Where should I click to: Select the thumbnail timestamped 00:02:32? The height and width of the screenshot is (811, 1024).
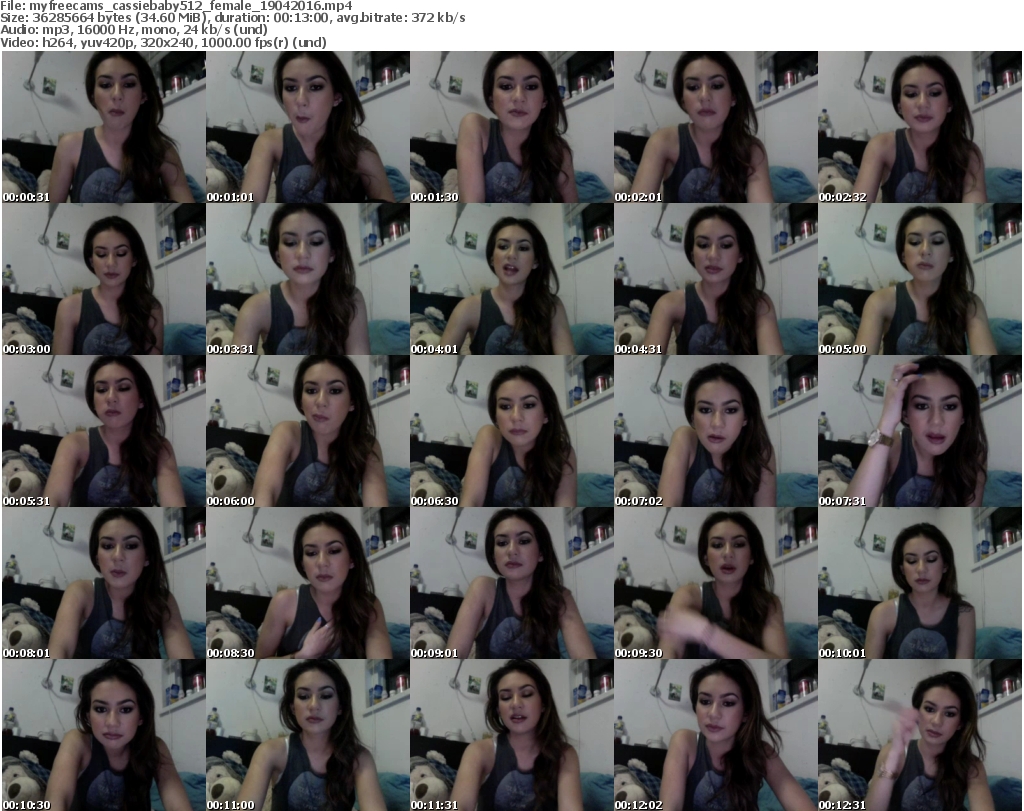tap(920, 127)
